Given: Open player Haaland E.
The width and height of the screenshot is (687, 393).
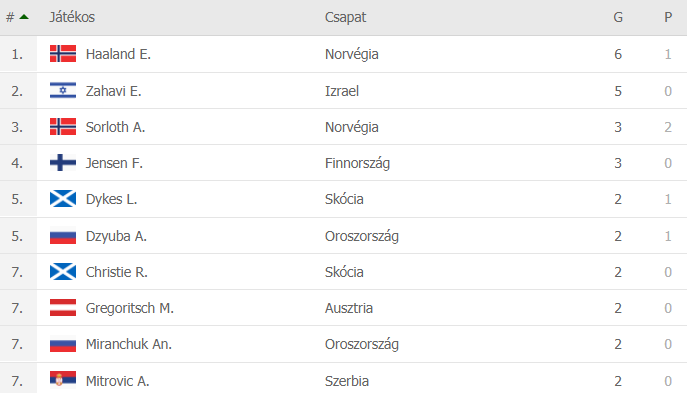Looking at the screenshot, I should point(118,54).
